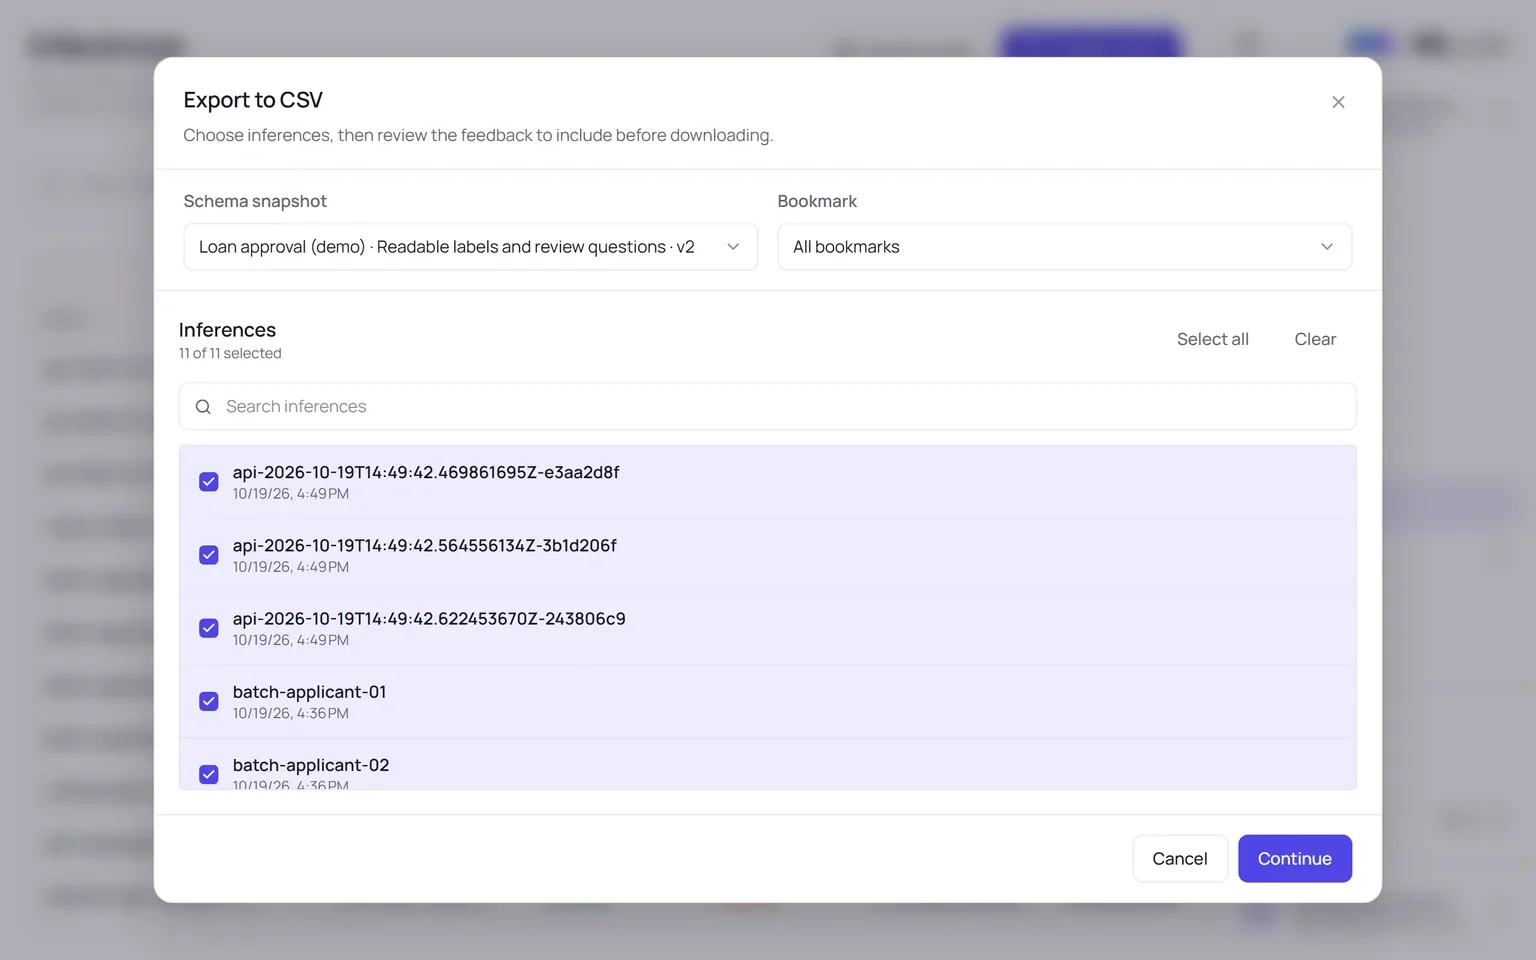Uncheck the e3aa2d8f inference checkbox

209,482
